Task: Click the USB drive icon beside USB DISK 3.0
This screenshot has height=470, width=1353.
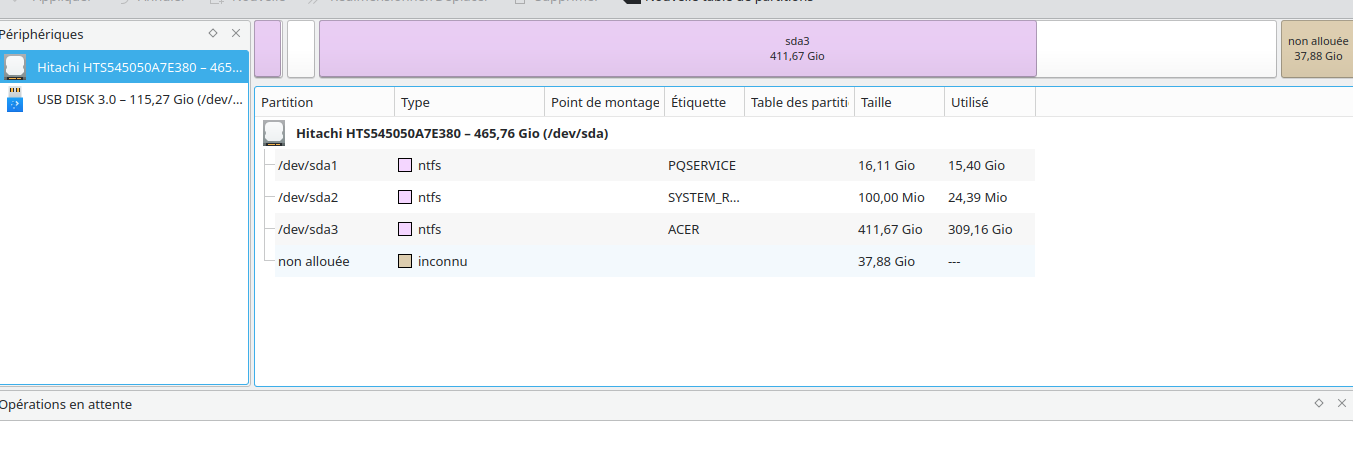Action: click(x=15, y=99)
